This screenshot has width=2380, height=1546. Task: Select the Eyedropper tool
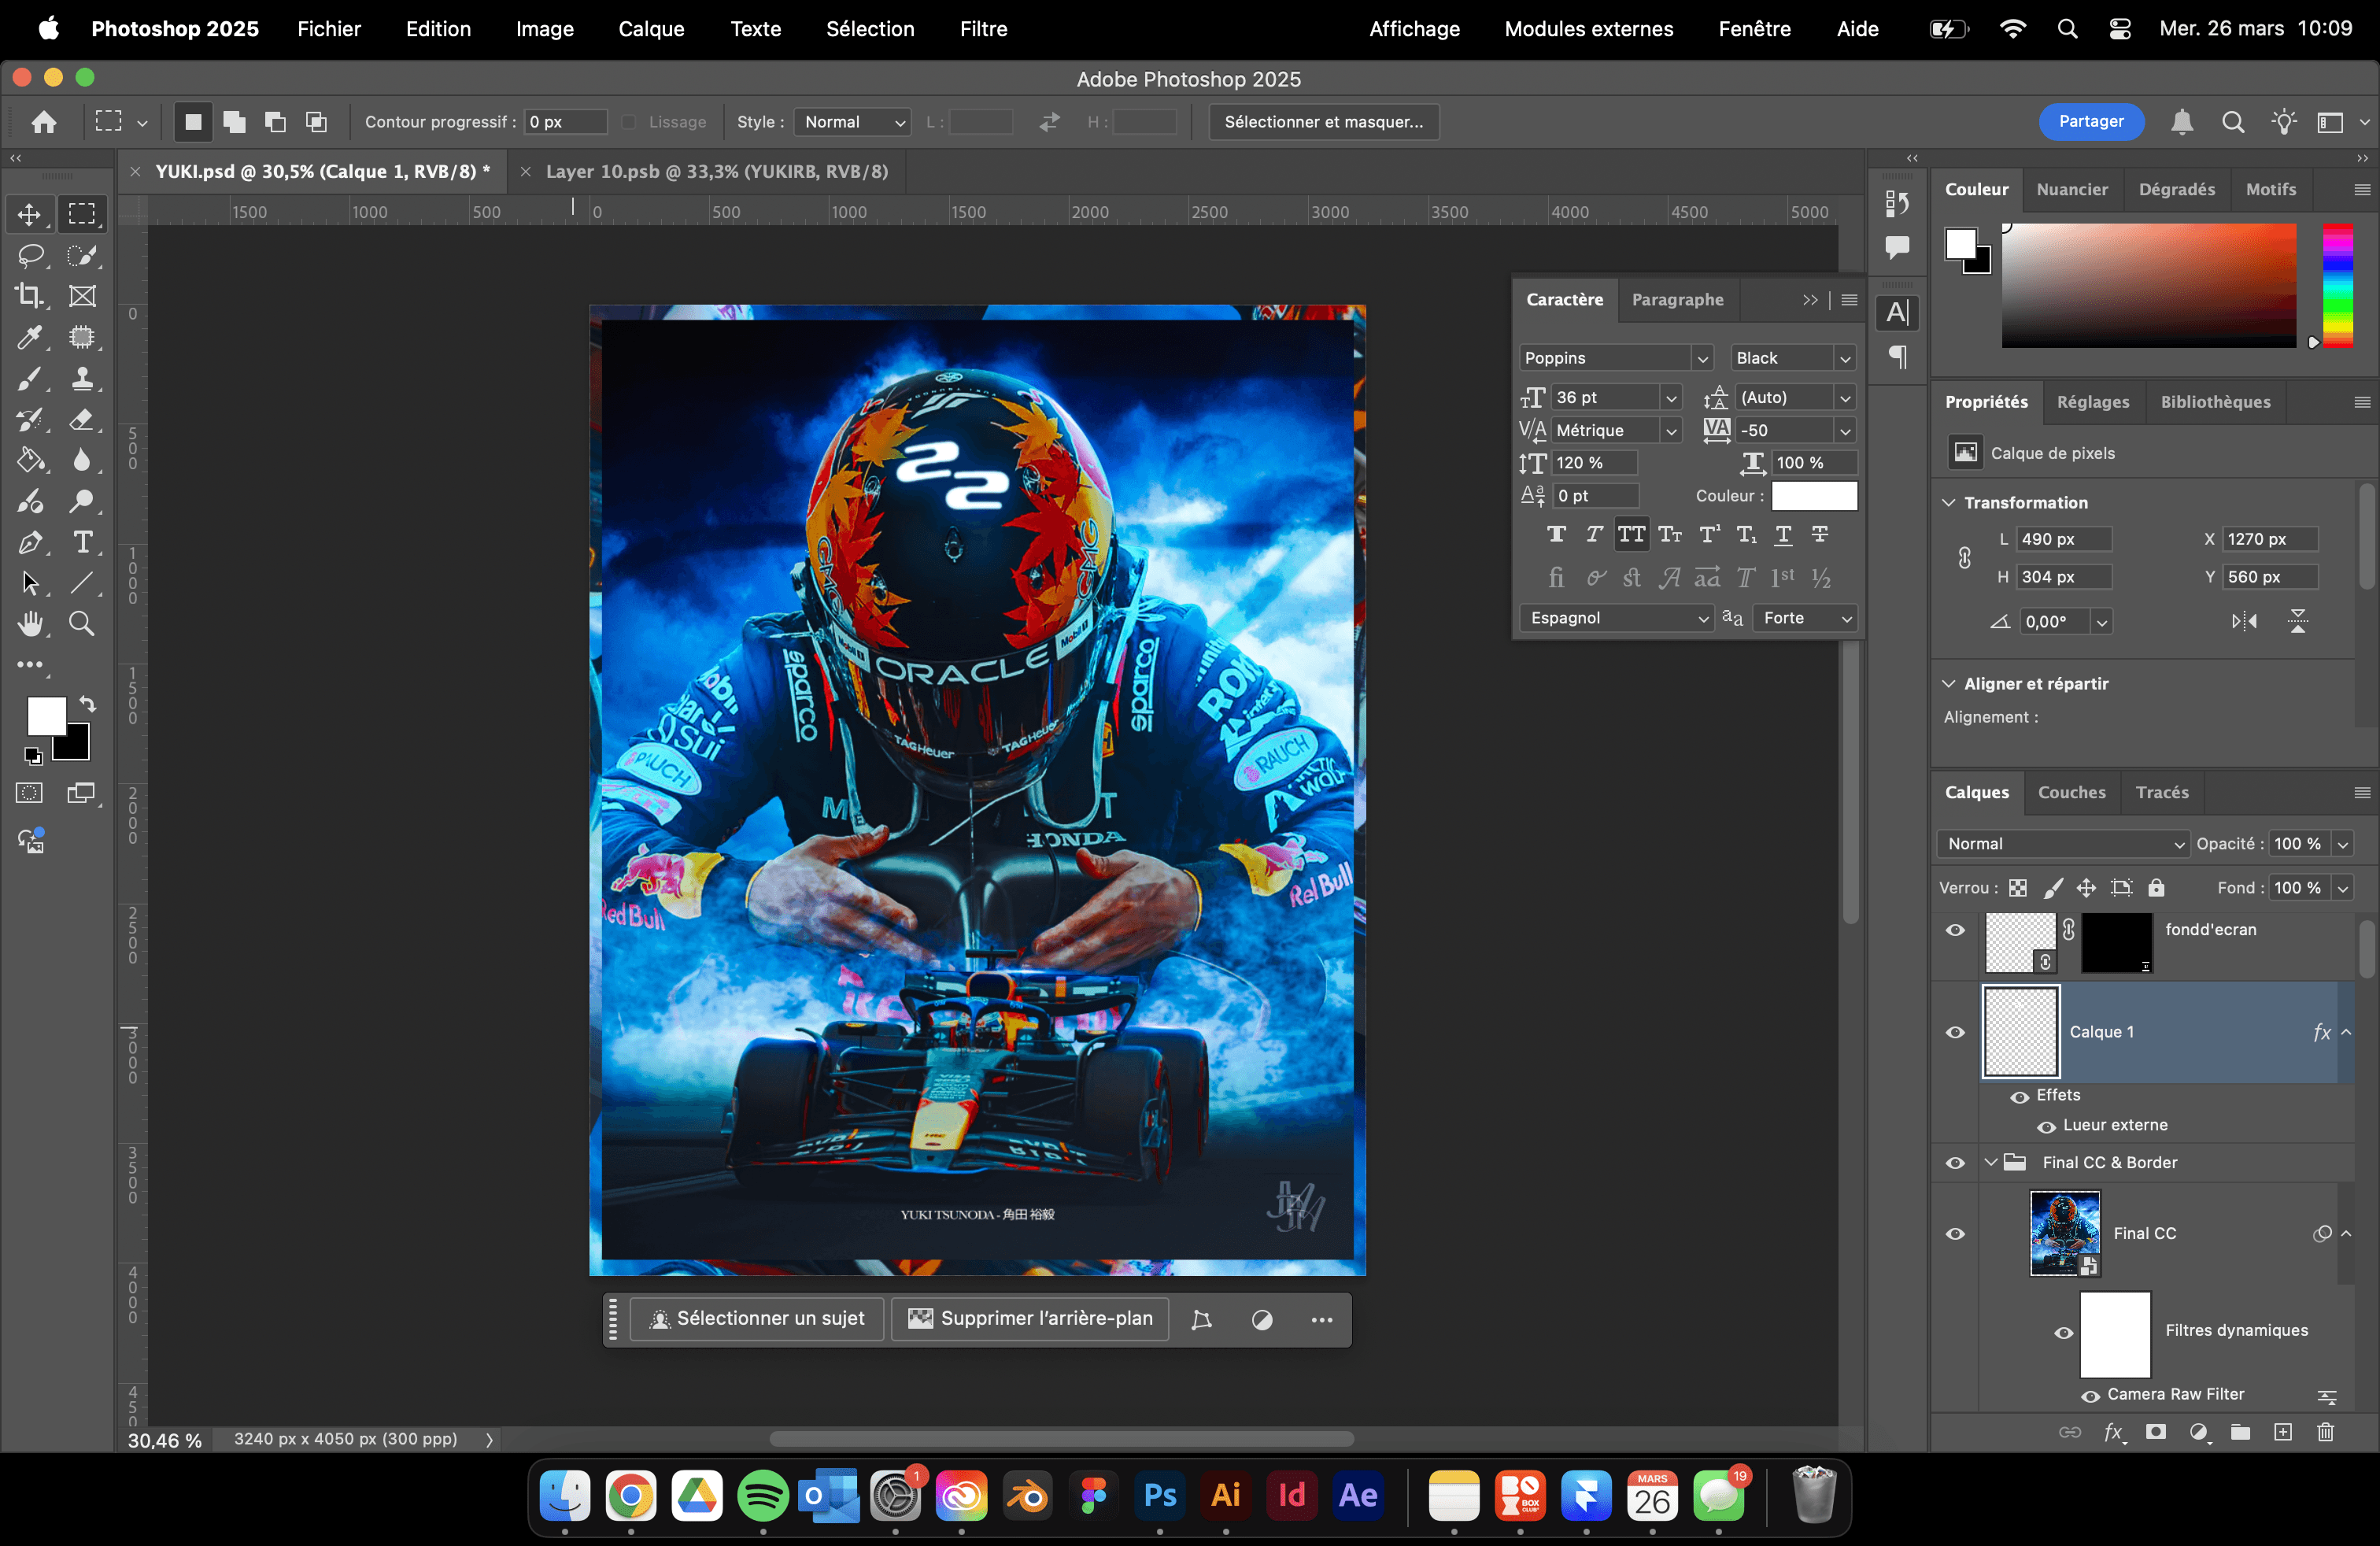point(30,337)
